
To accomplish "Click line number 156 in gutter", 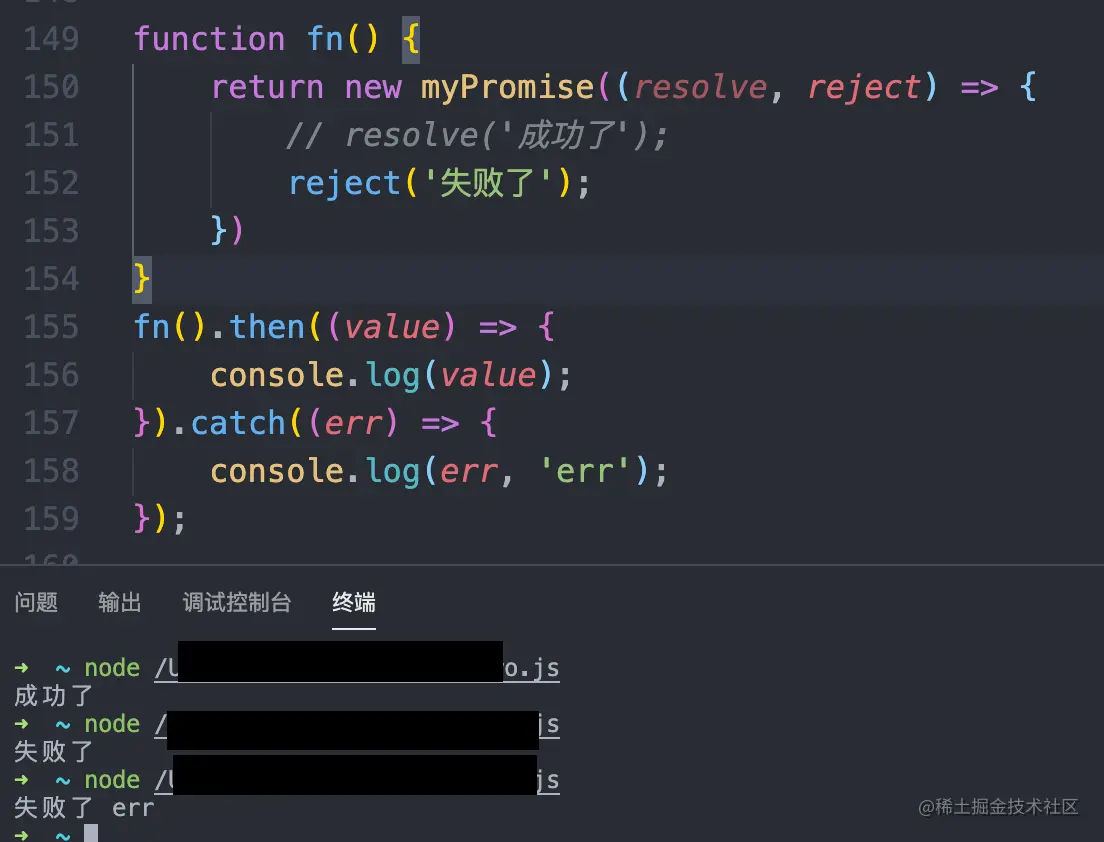I will click(x=51, y=375).
